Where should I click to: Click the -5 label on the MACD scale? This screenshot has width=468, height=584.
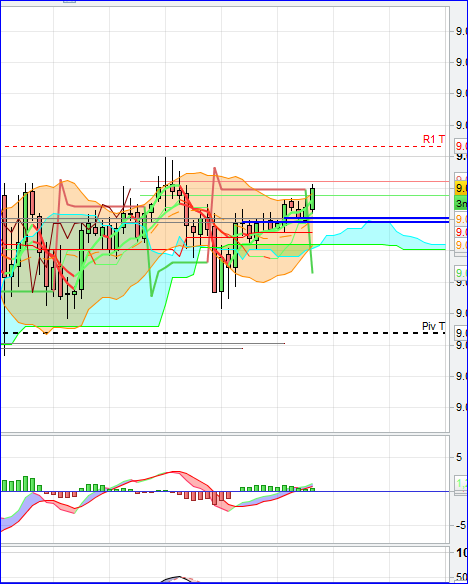[x=461, y=526]
